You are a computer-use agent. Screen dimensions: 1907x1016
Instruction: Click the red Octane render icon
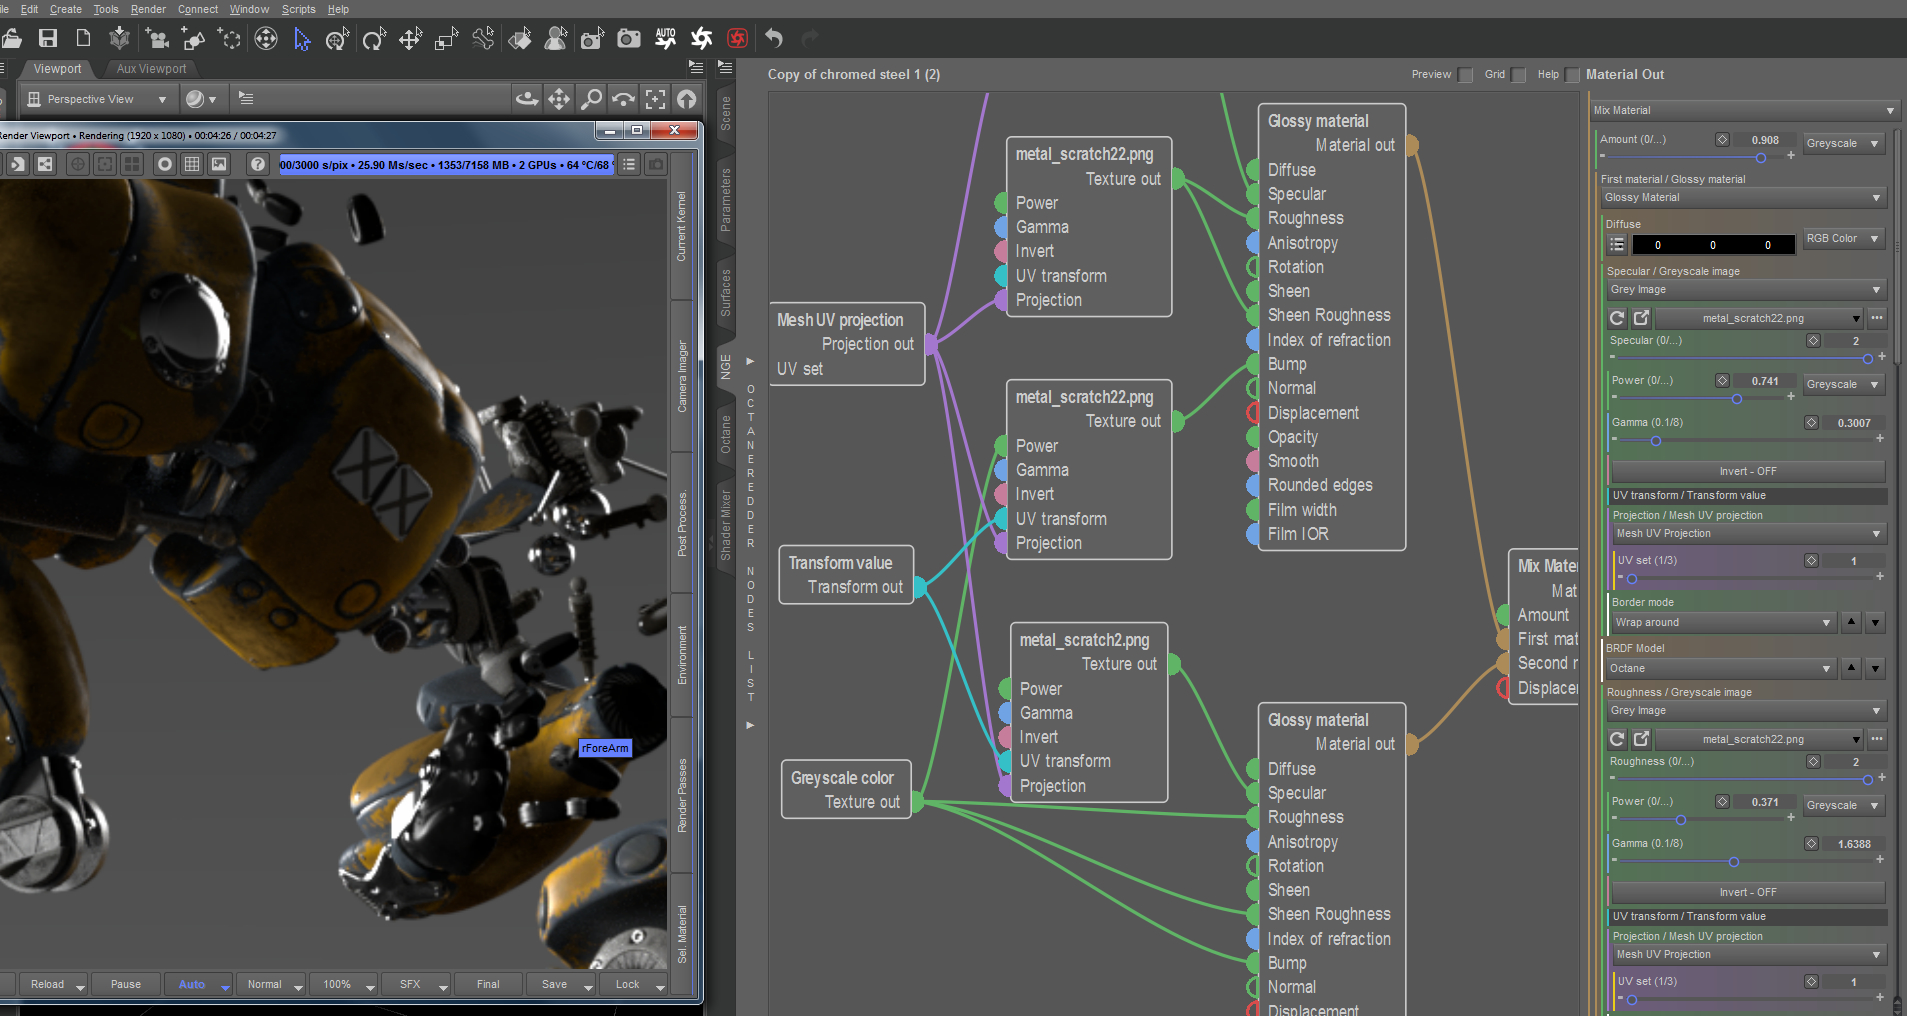point(737,39)
